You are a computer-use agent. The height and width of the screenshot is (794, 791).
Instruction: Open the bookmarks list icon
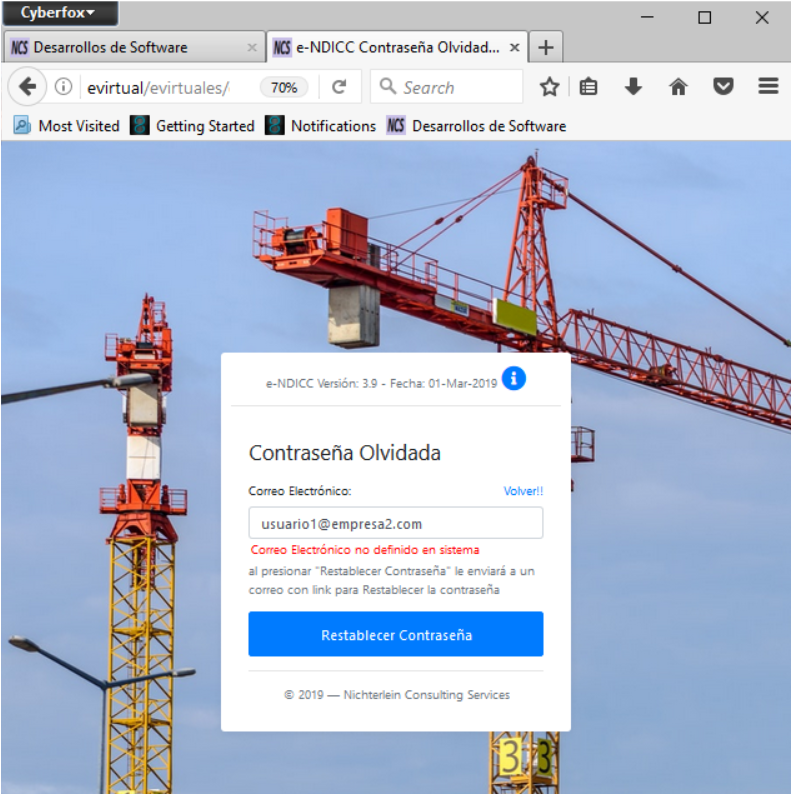589,87
